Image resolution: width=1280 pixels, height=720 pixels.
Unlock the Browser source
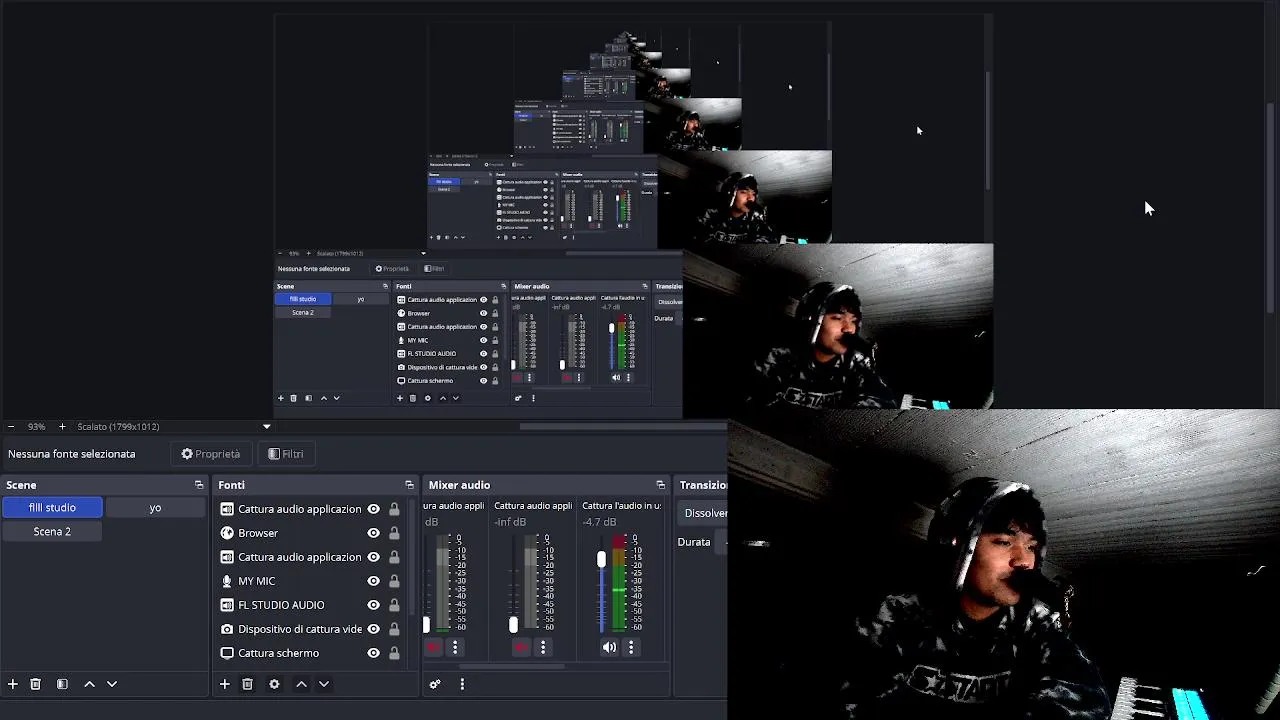tap(394, 533)
